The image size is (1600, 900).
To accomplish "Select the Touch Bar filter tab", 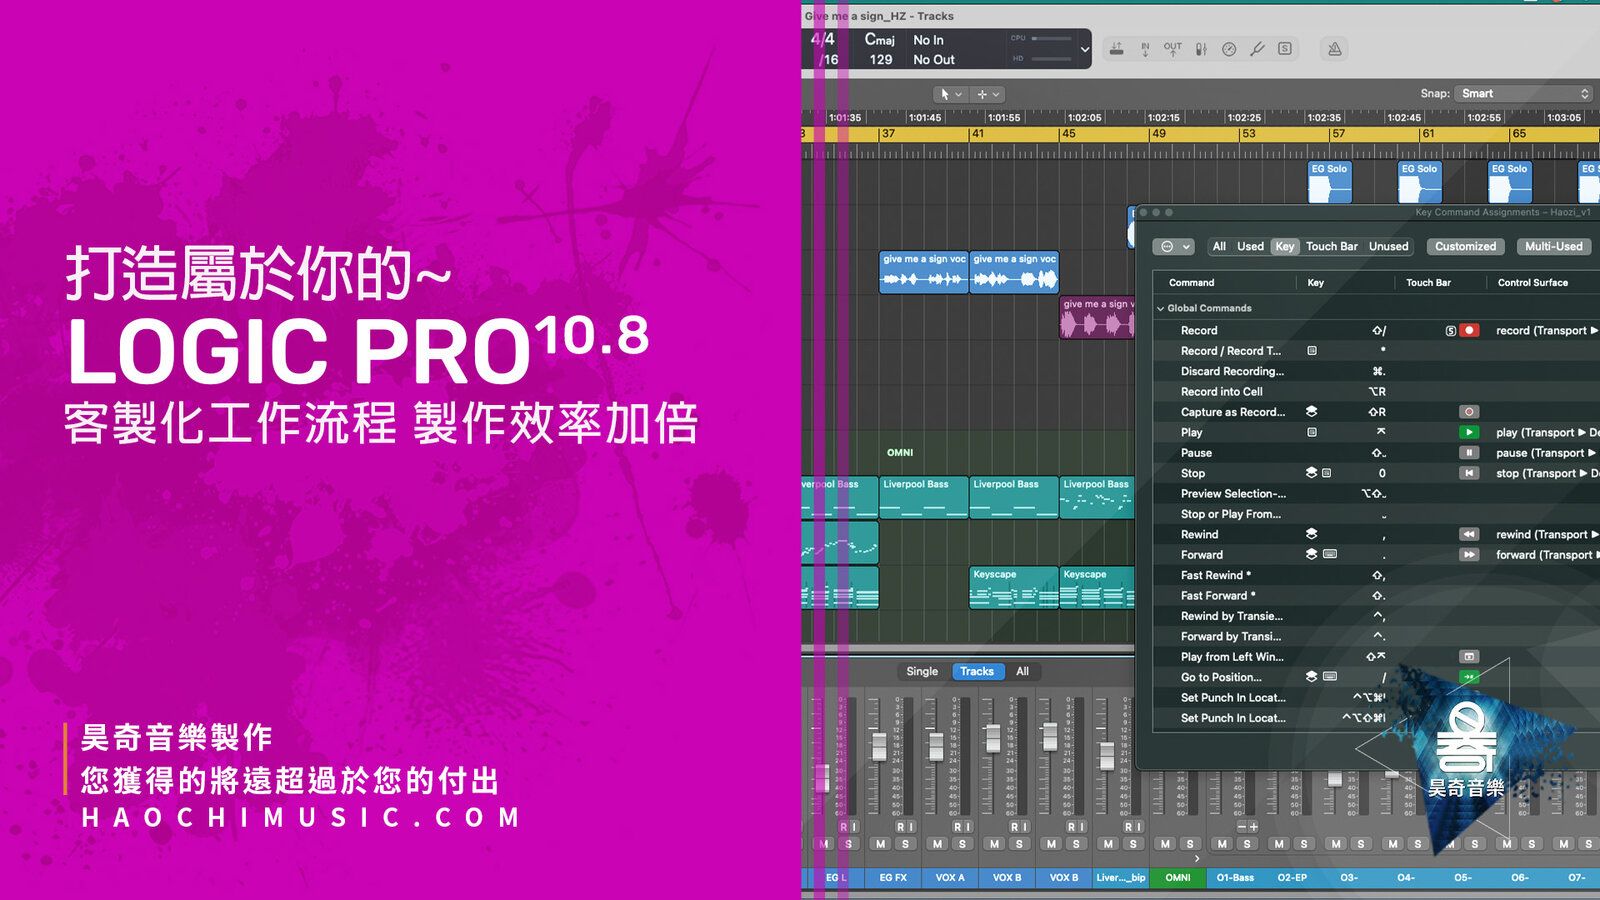I will (1332, 246).
